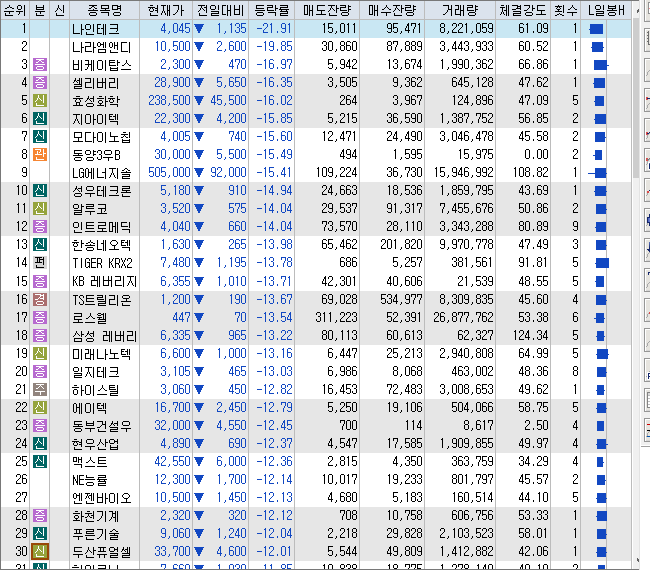This screenshot has height=570, width=650.
Task: Click the 증 badge in 비케이탑스 row
Action: (40, 64)
